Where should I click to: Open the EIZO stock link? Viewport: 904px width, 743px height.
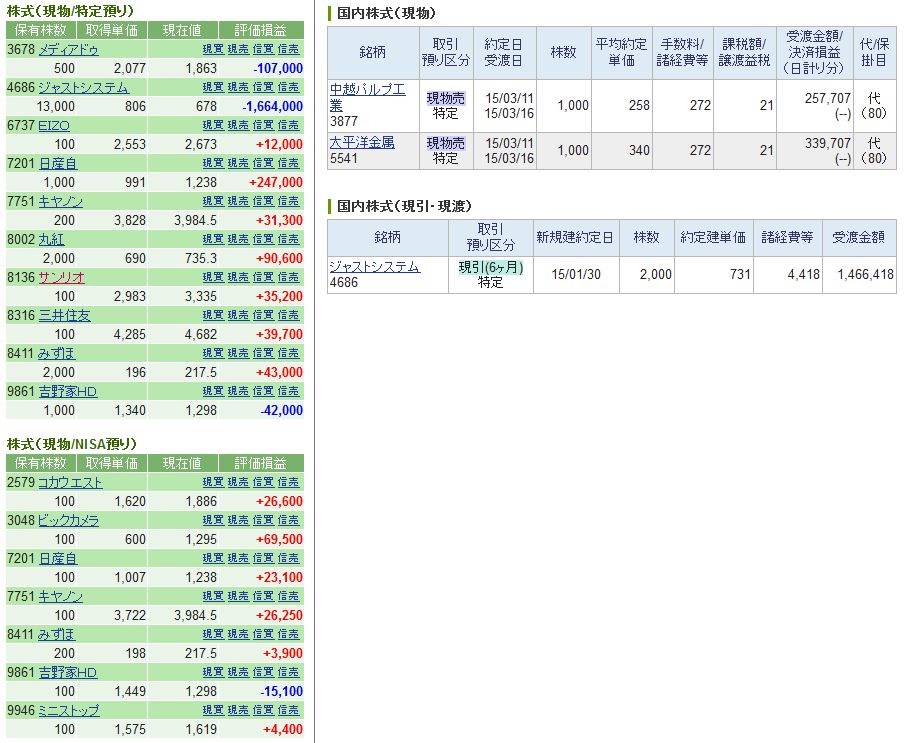pyautogui.click(x=54, y=125)
